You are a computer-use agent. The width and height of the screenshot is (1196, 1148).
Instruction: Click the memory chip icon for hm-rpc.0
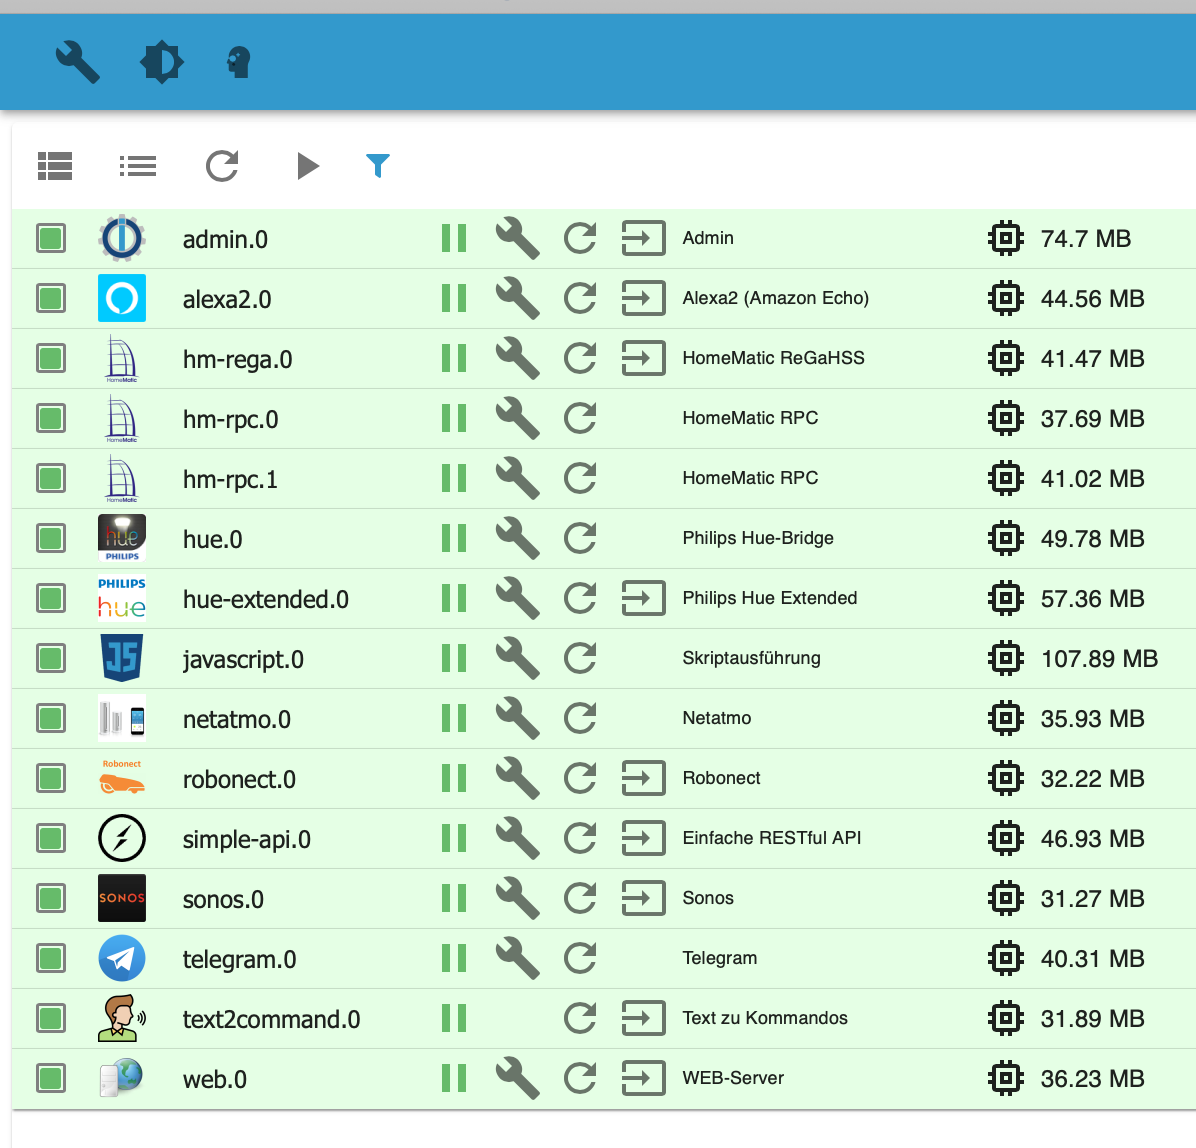[1005, 418]
